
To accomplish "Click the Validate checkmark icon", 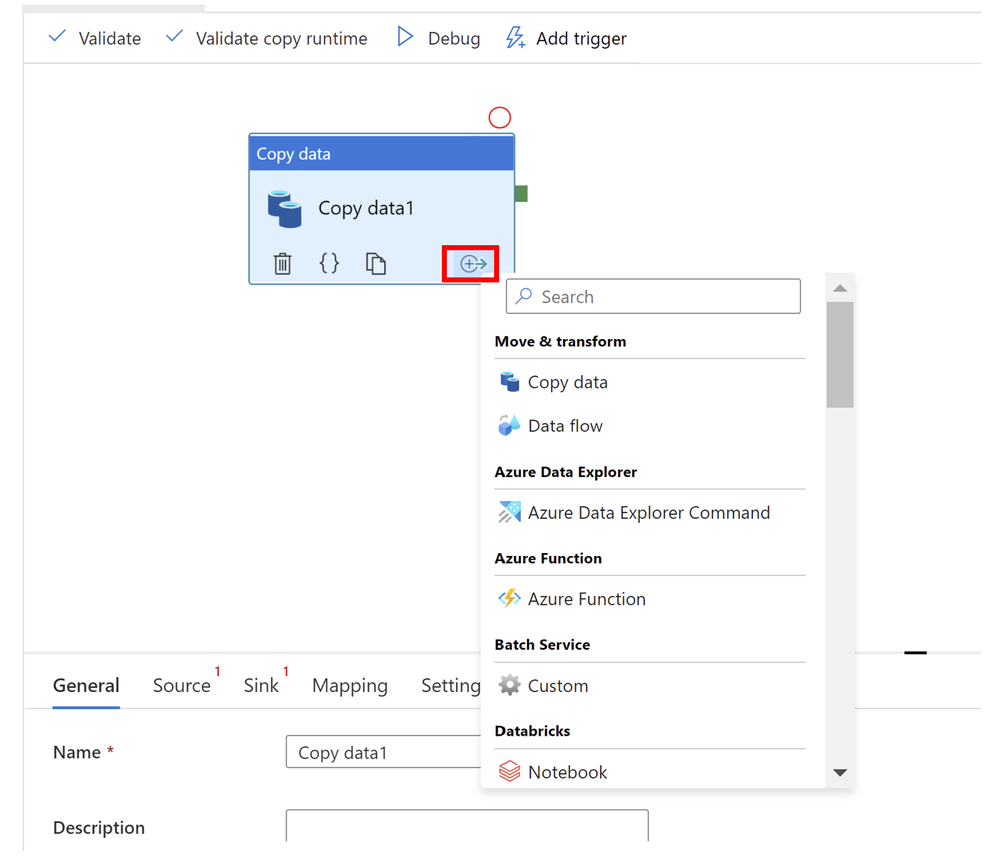I will [x=57, y=36].
